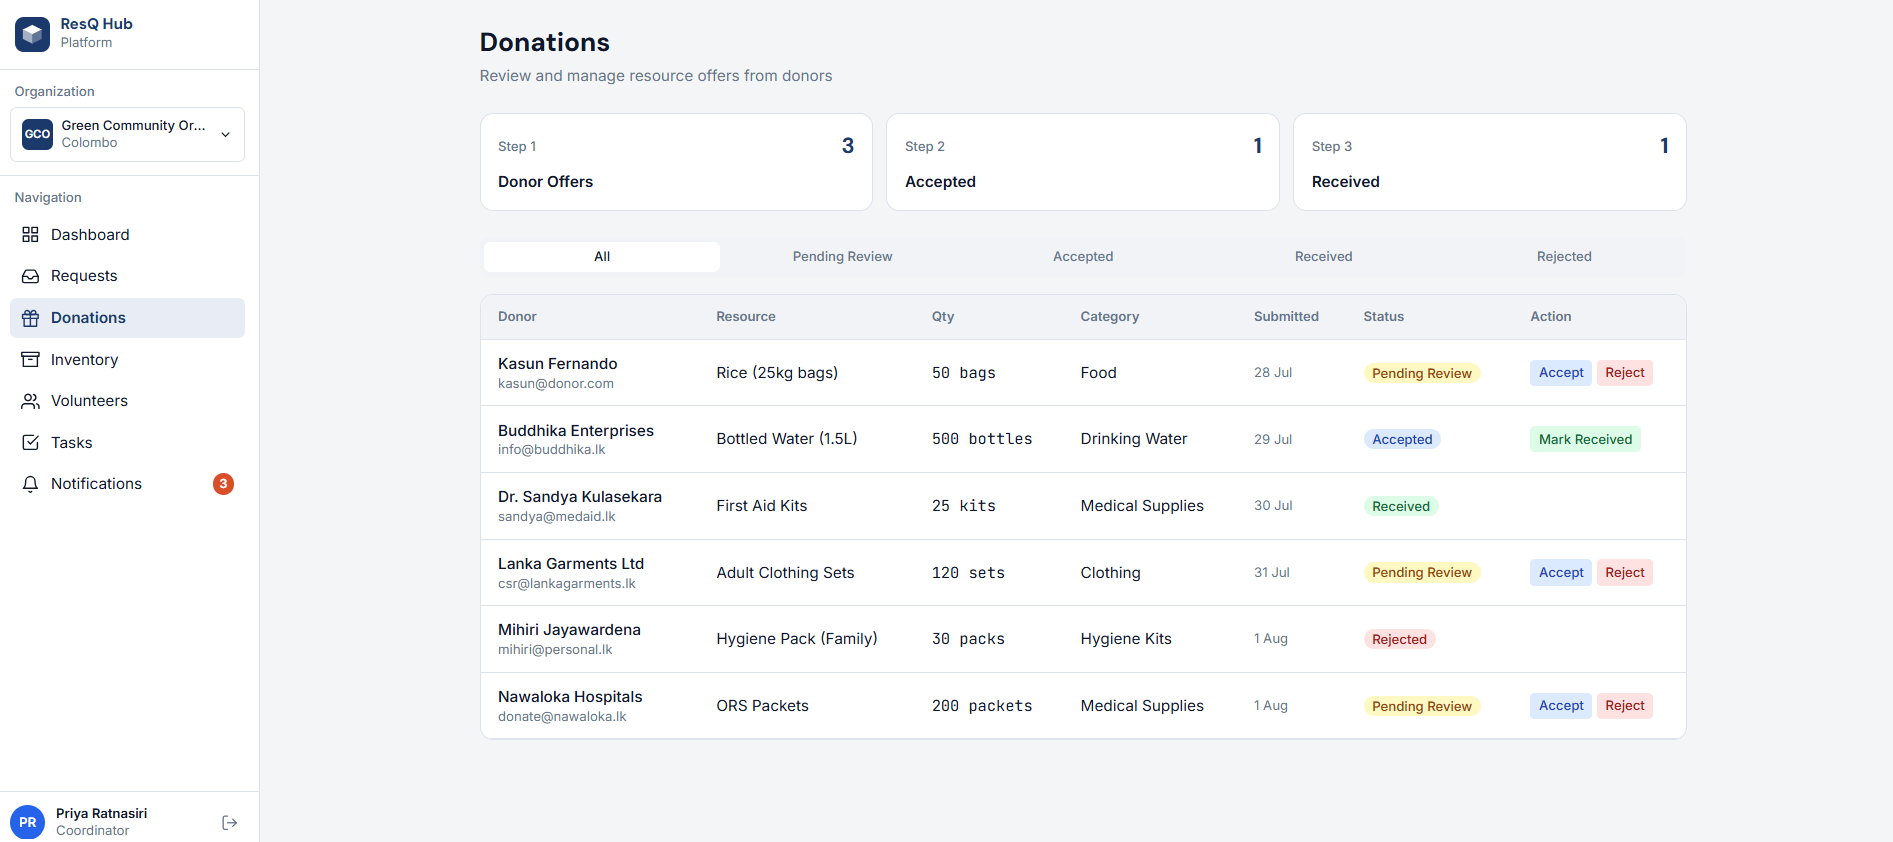This screenshot has height=842, width=1893.
Task: Click the Donations gift icon
Action: pyautogui.click(x=31, y=318)
